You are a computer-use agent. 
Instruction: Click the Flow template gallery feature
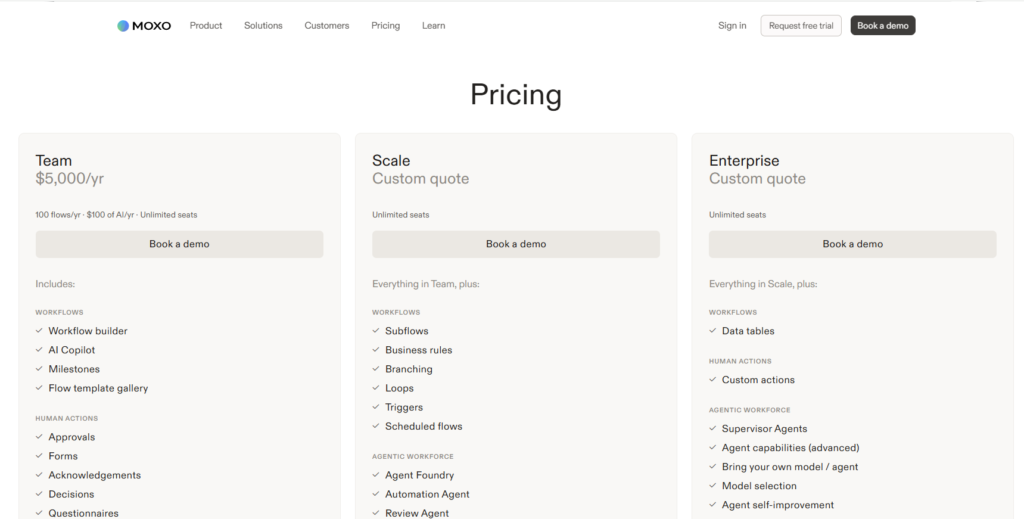[x=98, y=388]
